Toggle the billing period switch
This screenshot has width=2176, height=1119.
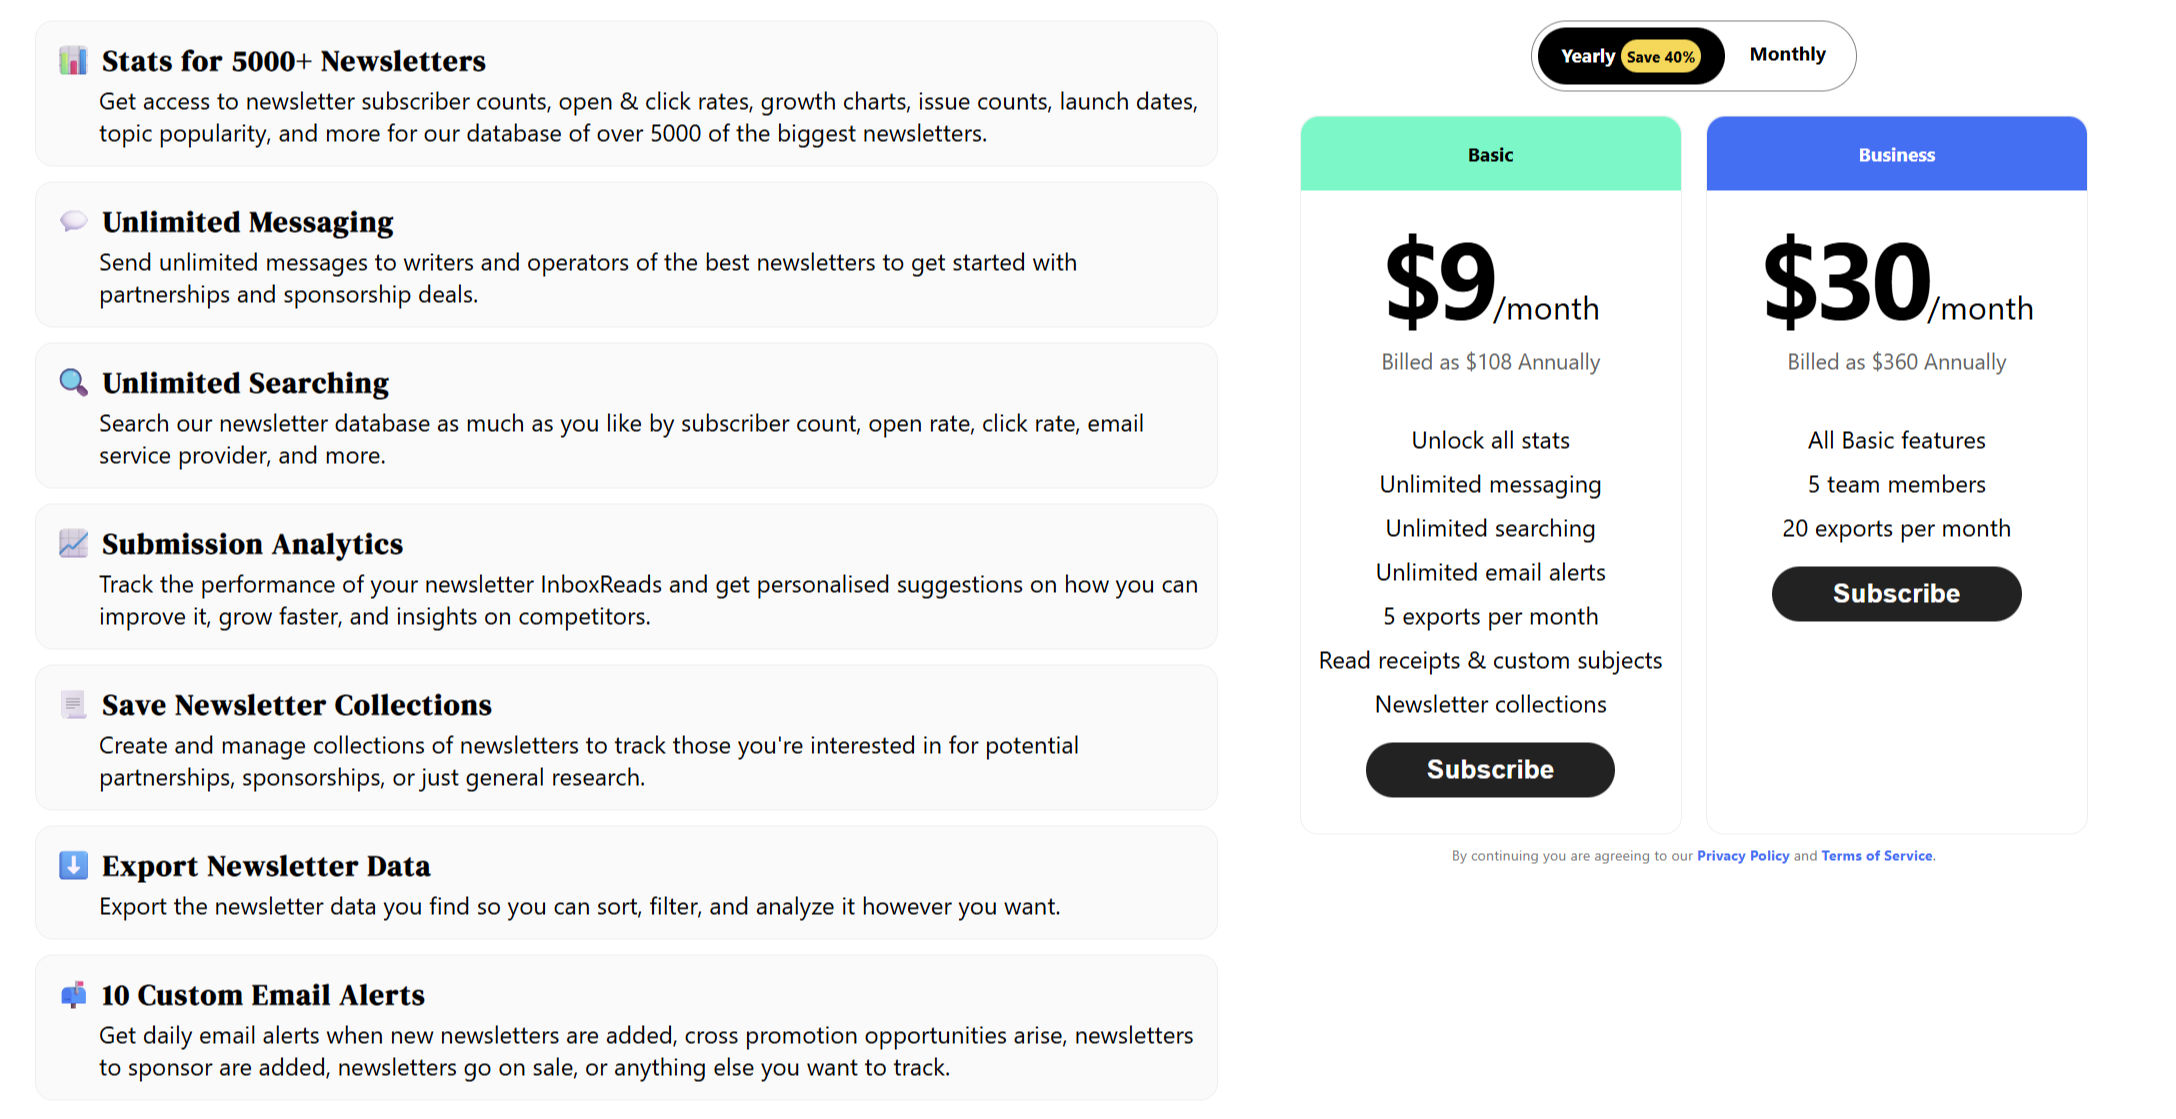1693,56
